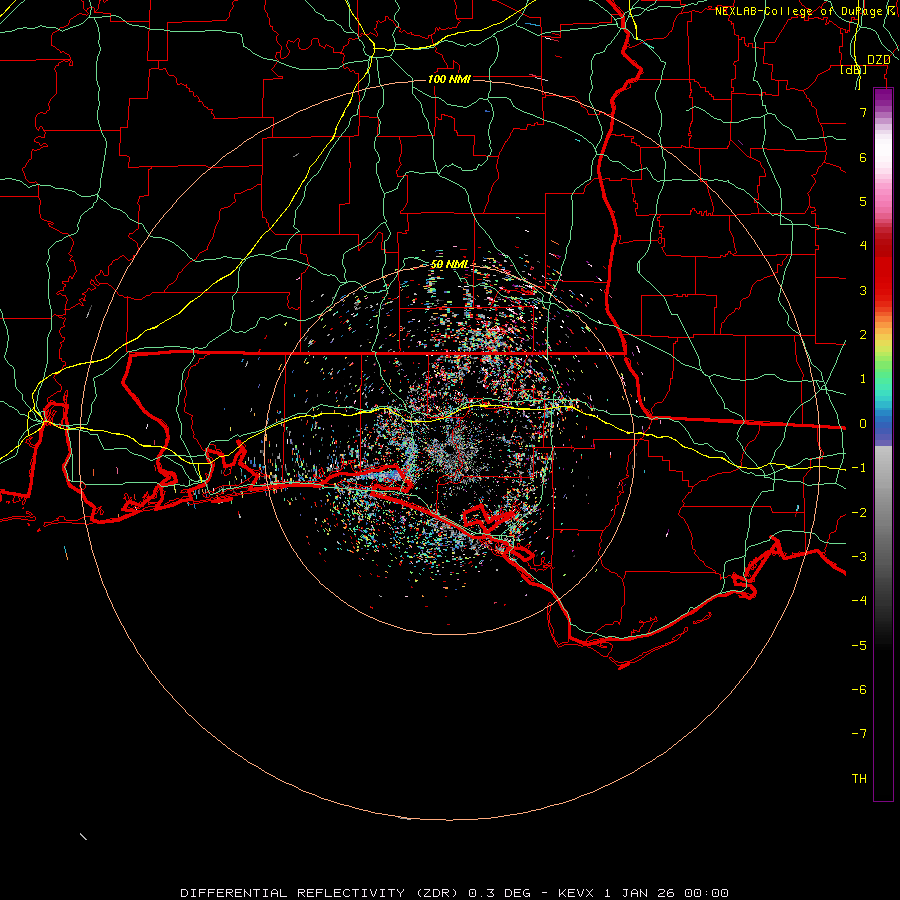The image size is (900, 900).
Task: Click the ZDR vertical color scale bar
Action: [x=883, y=445]
